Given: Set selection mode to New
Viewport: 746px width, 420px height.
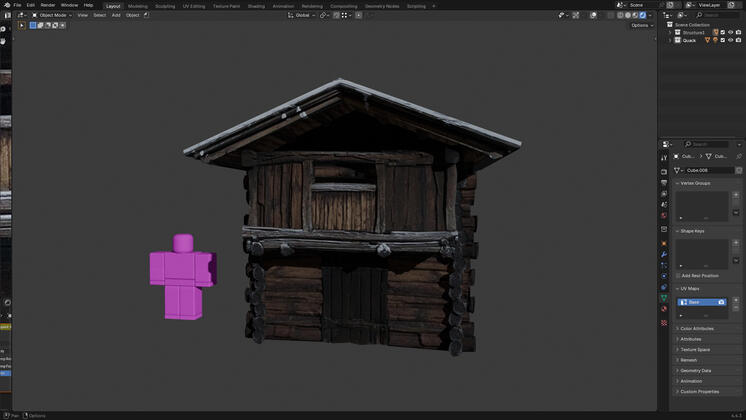Looking at the screenshot, I should pos(33,25).
